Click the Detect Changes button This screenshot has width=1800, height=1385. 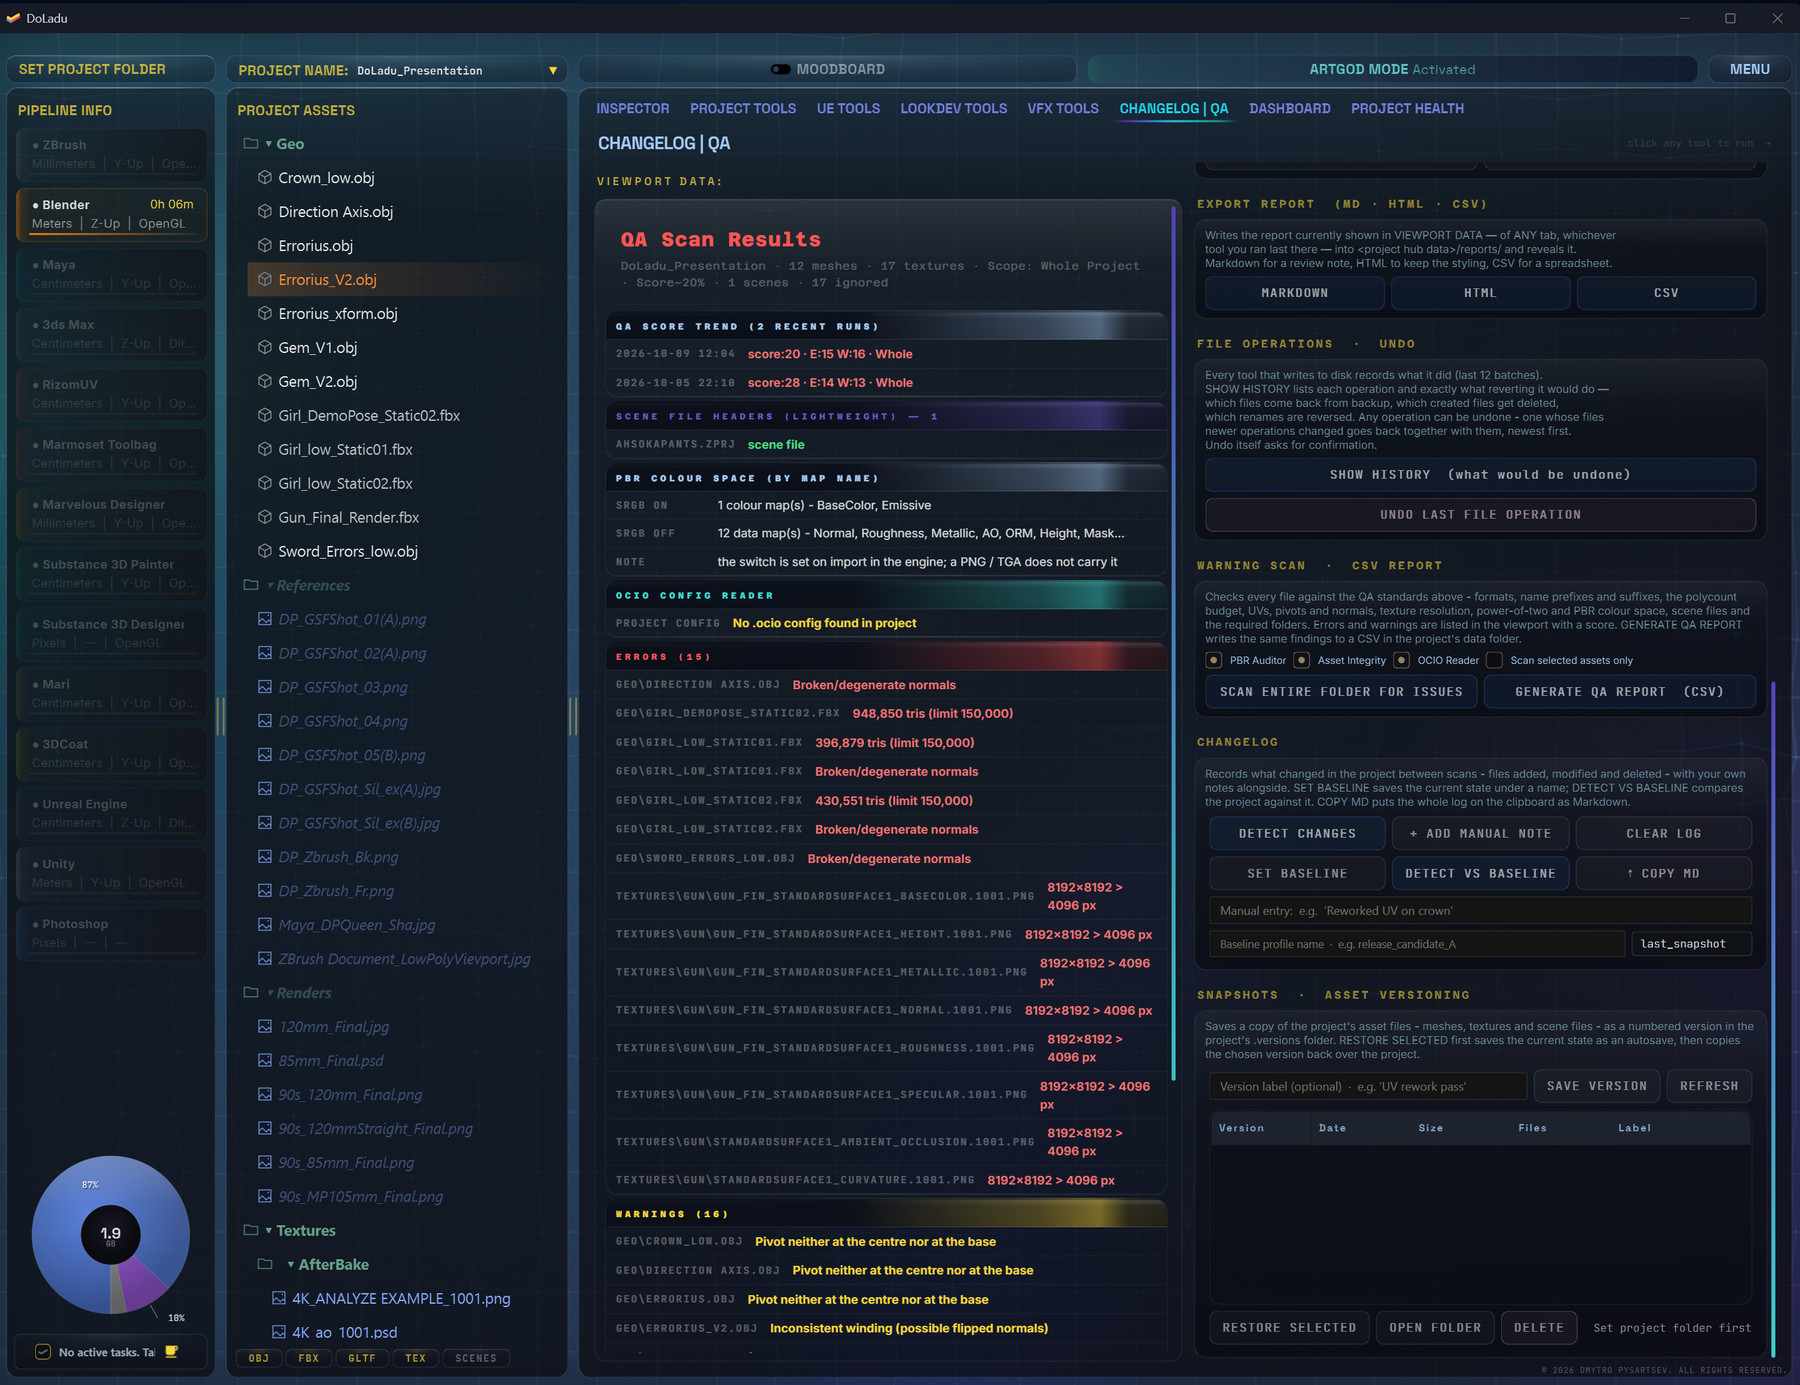tap(1297, 834)
